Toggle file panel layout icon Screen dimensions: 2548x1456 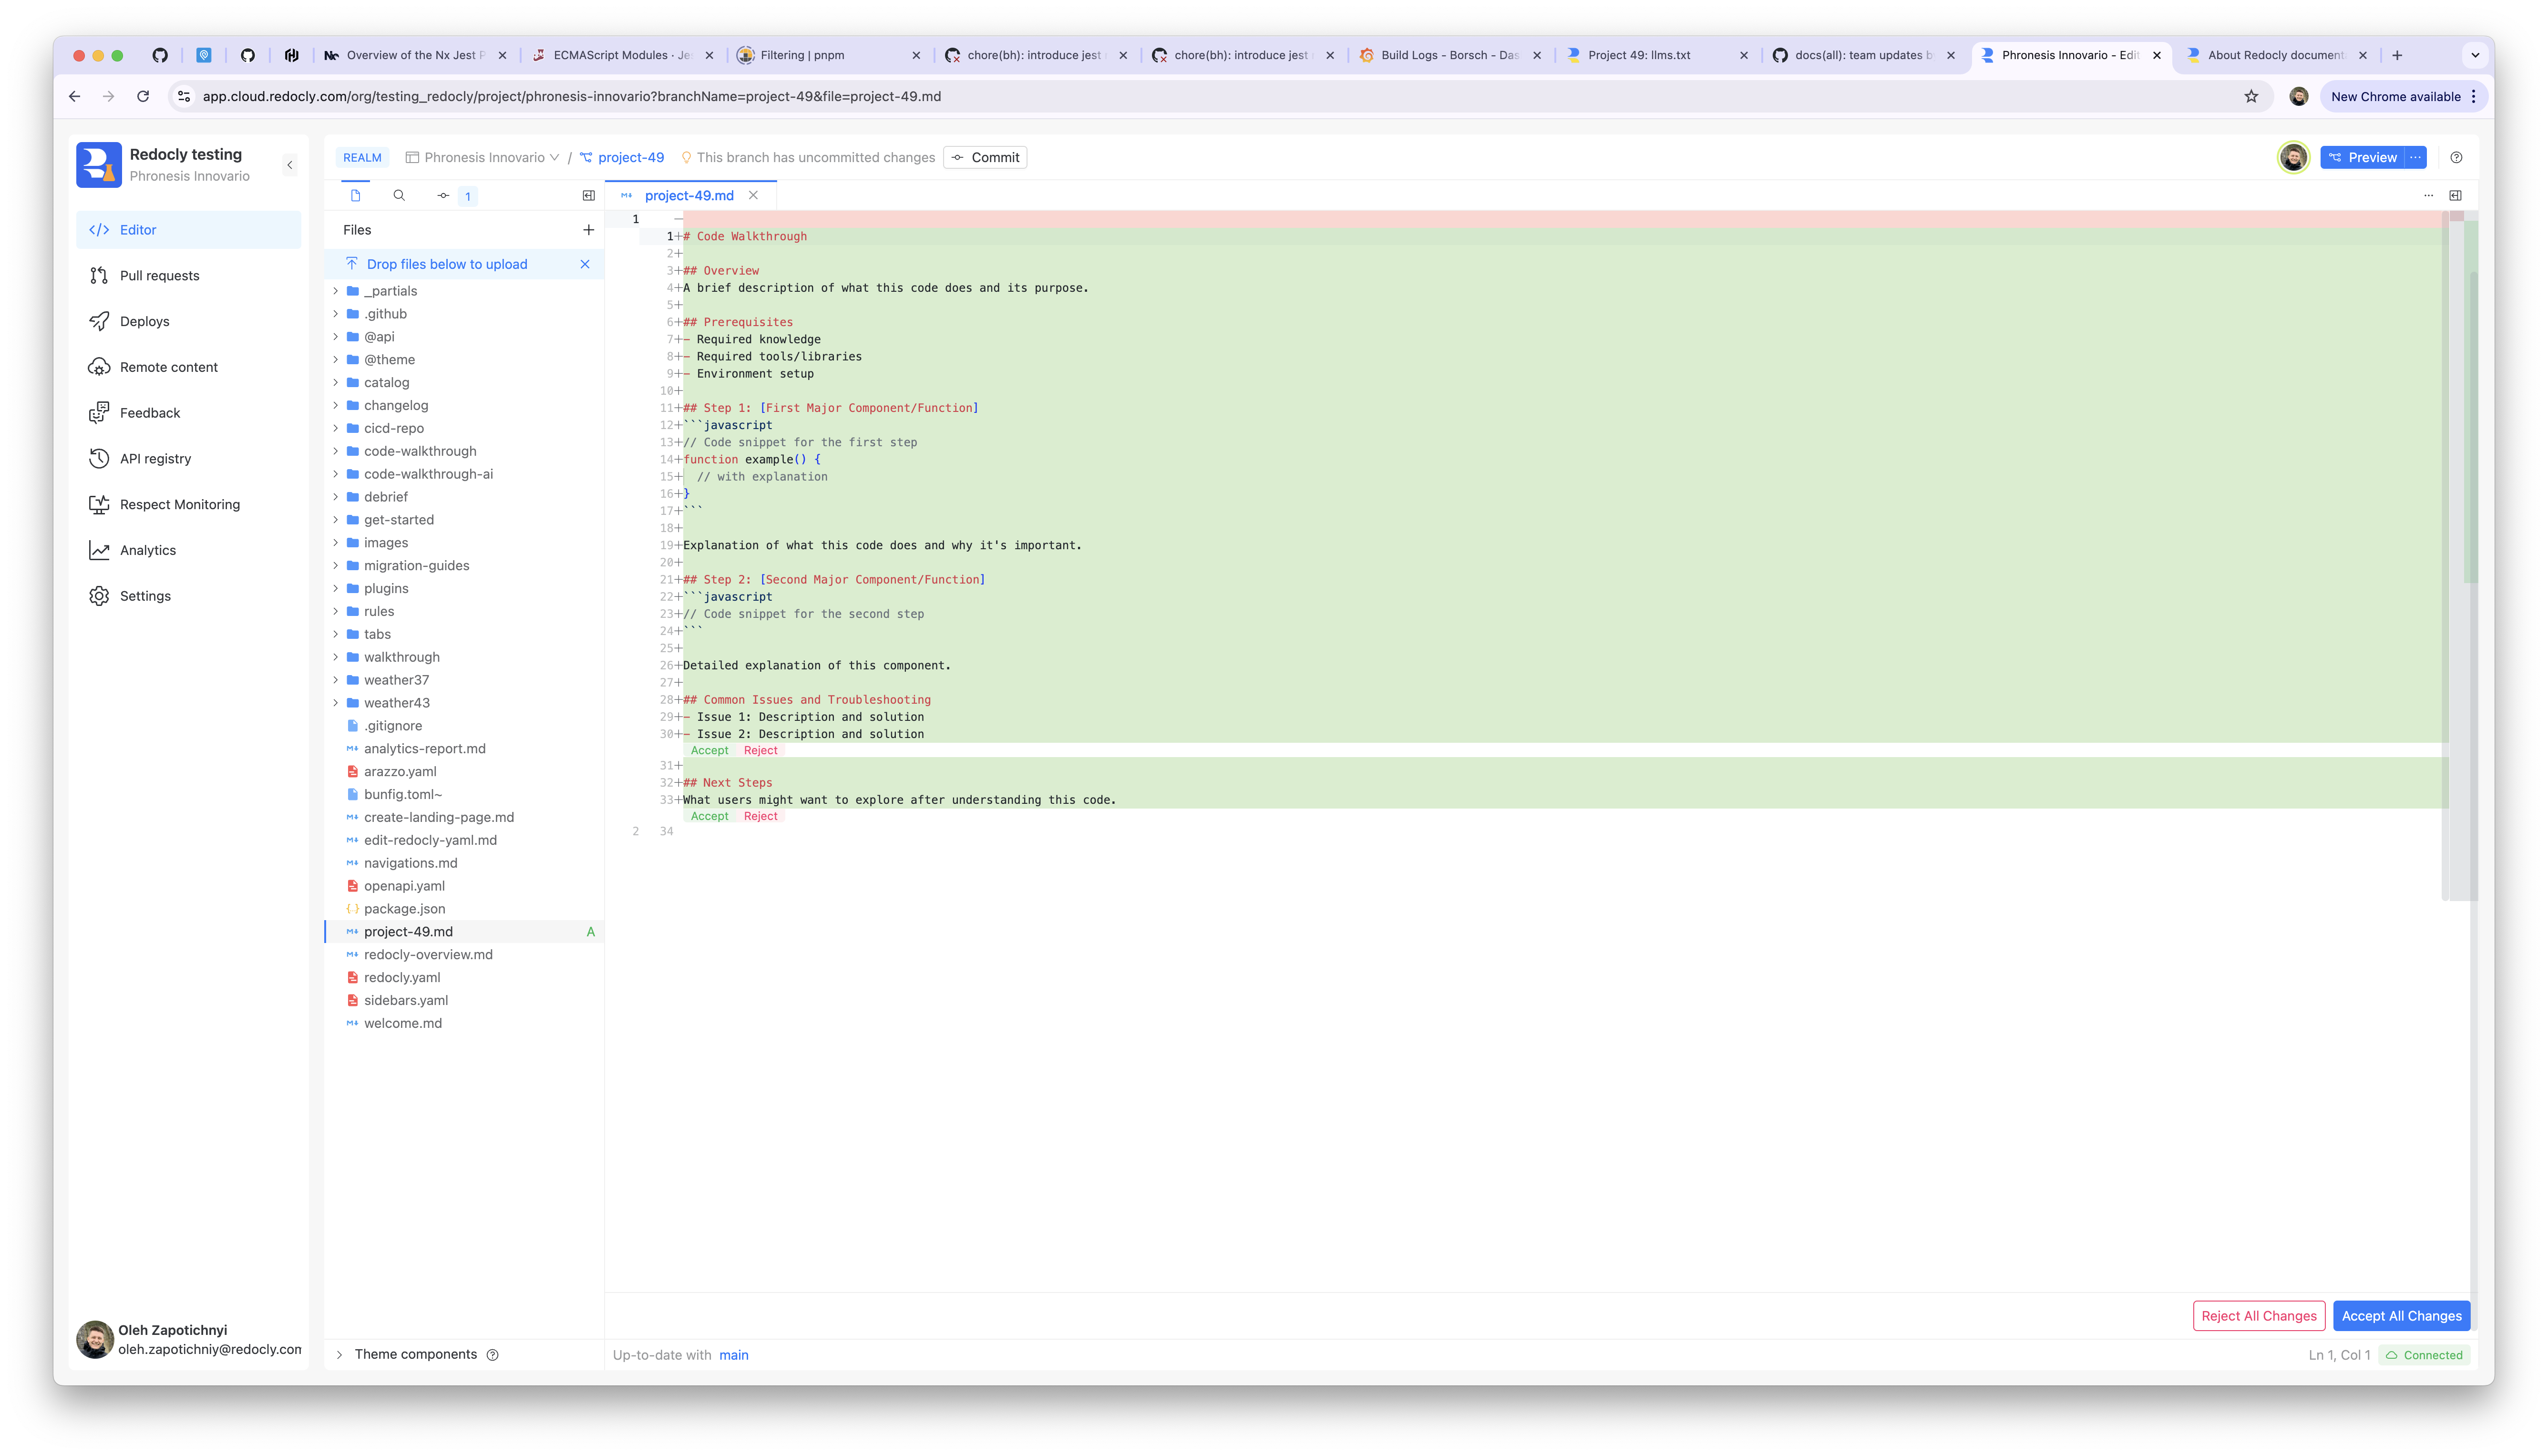(589, 196)
